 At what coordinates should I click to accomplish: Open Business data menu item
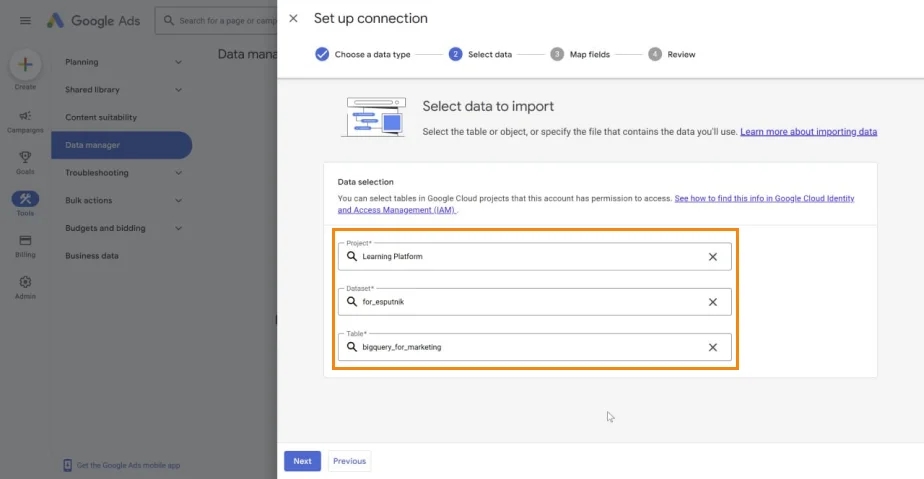pos(92,256)
